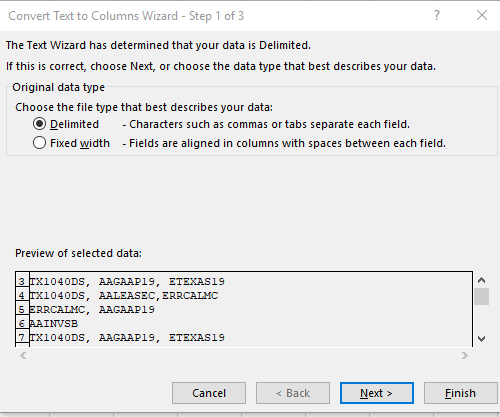The image size is (500, 417).
Task: Select the Delimited radio button
Action: pyautogui.click(x=39, y=124)
